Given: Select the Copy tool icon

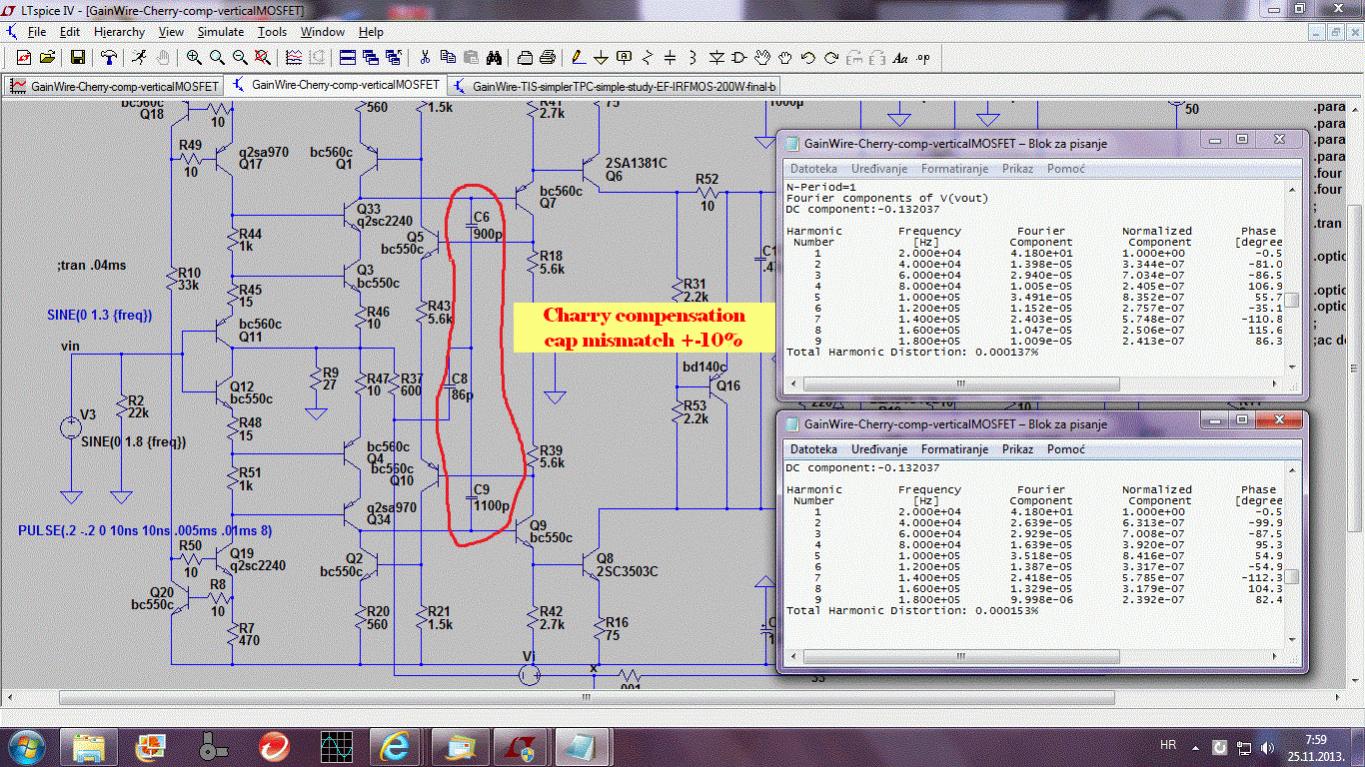Looking at the screenshot, I should coord(448,58).
